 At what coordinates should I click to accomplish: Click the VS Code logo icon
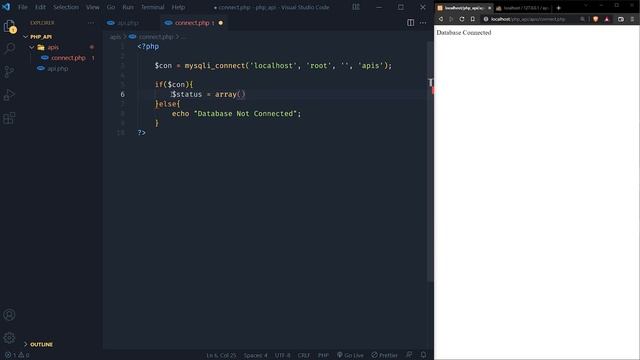[x=6, y=7]
